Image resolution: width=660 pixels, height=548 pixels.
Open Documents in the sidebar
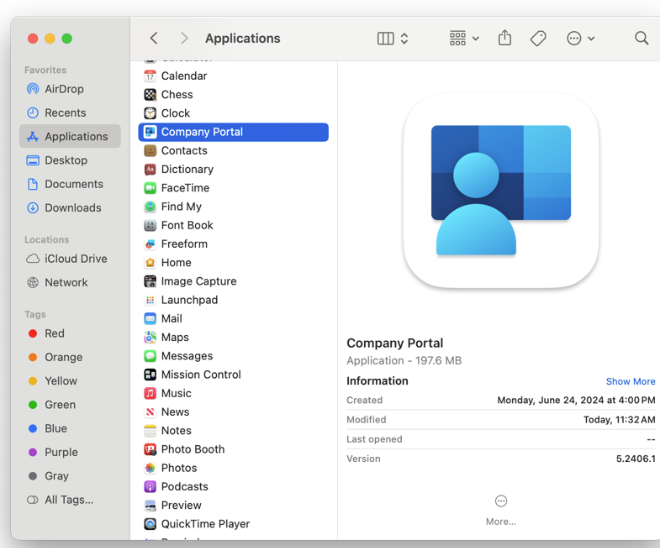(70, 184)
